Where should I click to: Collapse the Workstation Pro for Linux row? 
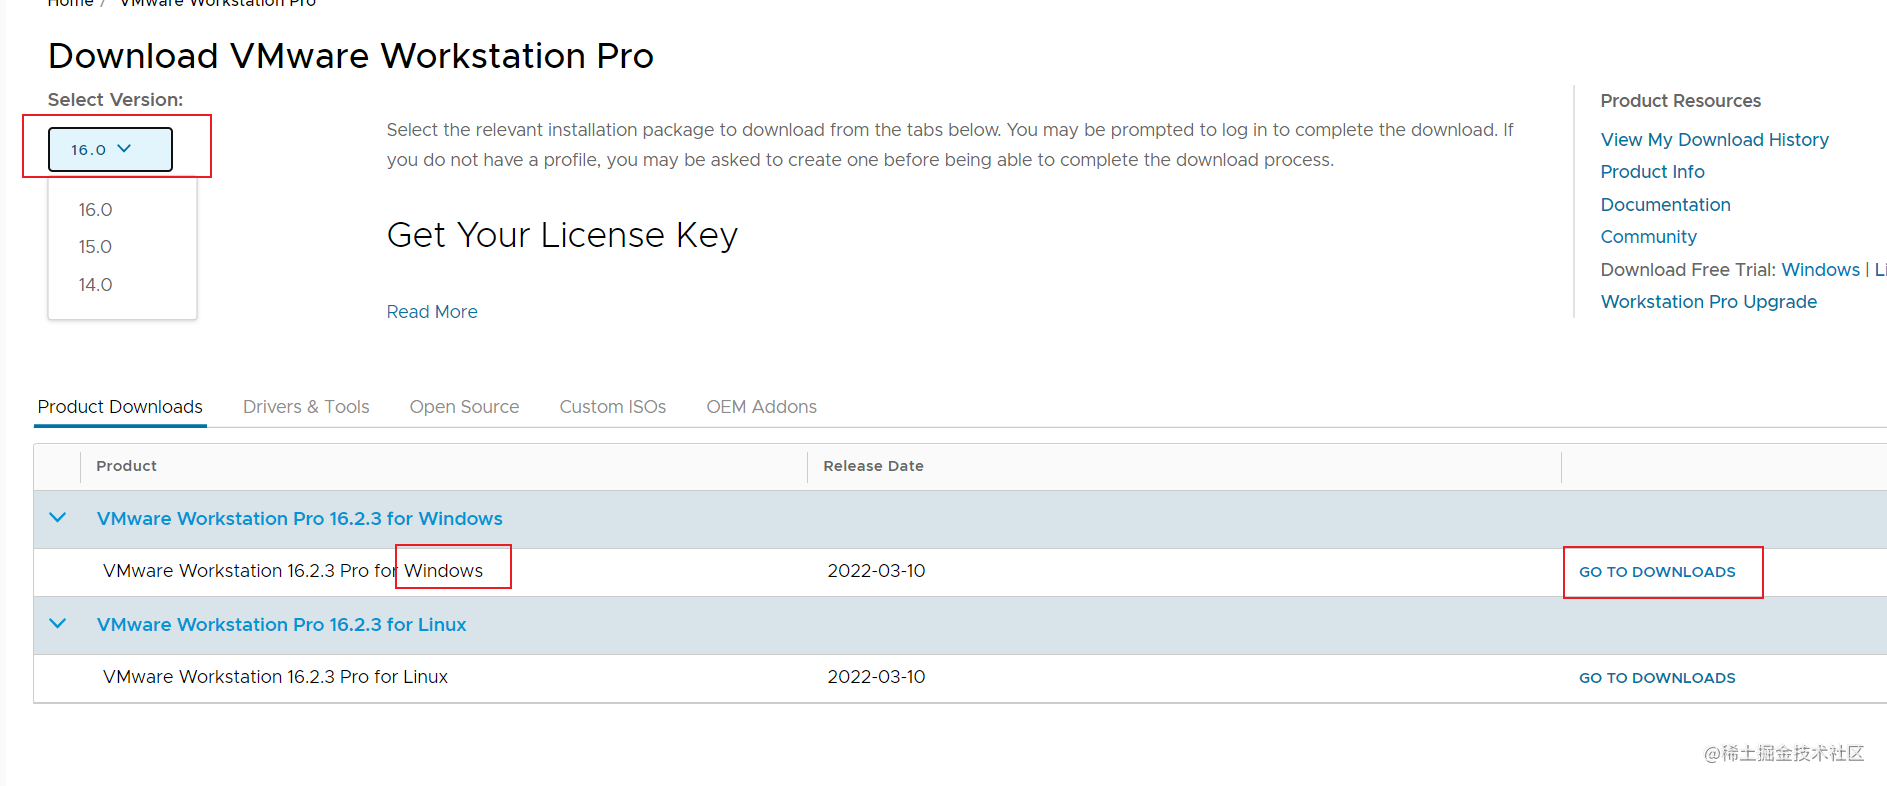58,624
